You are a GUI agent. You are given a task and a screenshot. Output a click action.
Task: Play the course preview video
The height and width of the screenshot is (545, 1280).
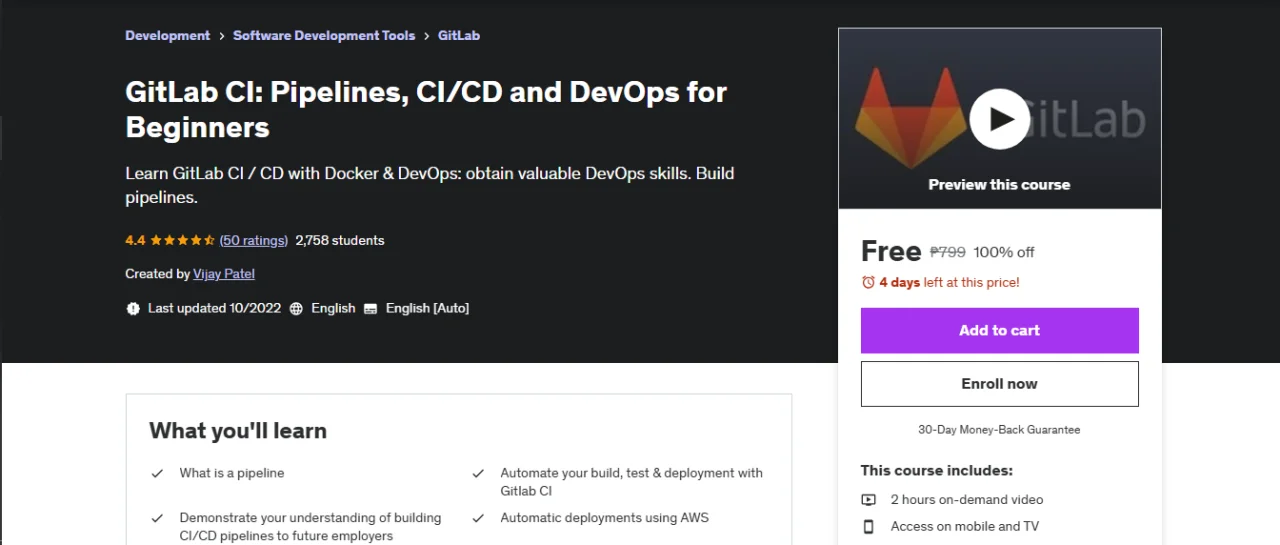(x=999, y=119)
